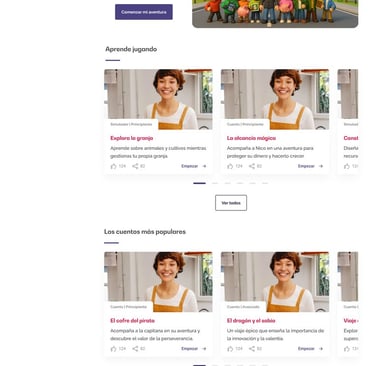The width and height of the screenshot is (375, 366).
Task: Click Cuento | Principiante tag on El cofre del pirata
Action: [x=128, y=307]
